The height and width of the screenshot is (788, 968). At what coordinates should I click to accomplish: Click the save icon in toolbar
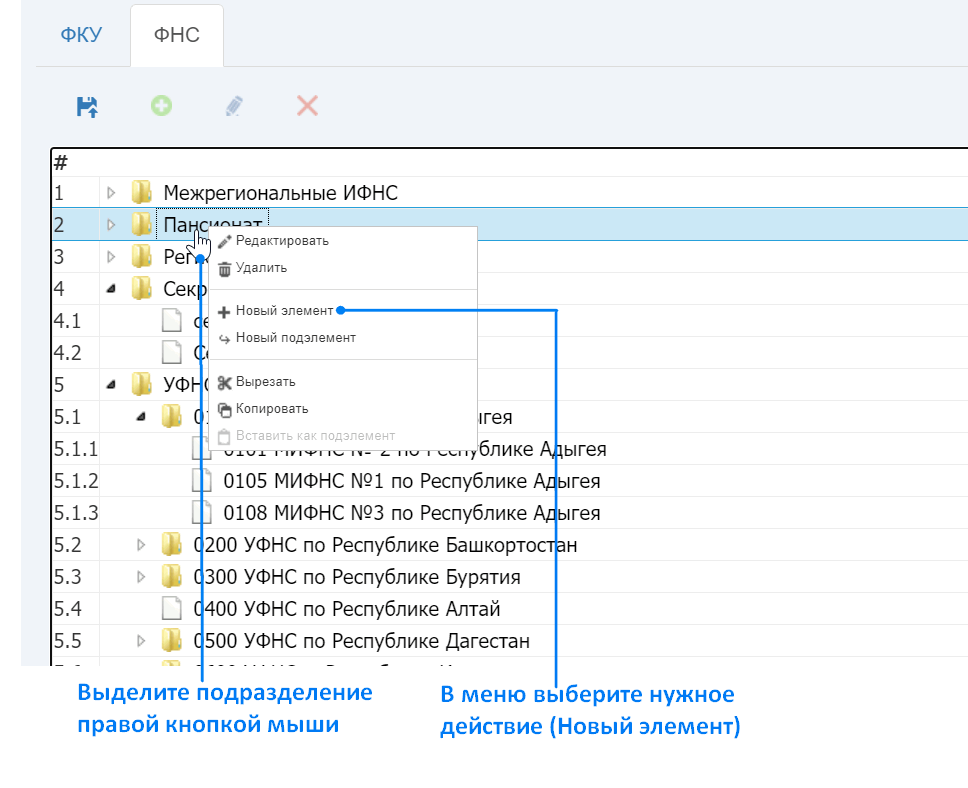[87, 106]
